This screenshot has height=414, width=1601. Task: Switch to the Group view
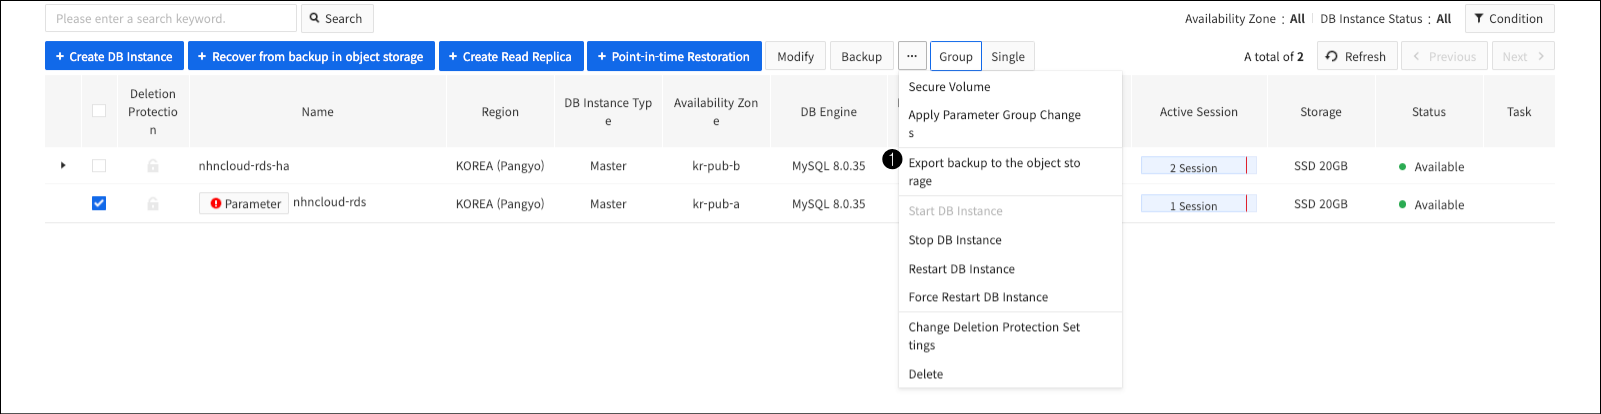pyautogui.click(x=955, y=56)
